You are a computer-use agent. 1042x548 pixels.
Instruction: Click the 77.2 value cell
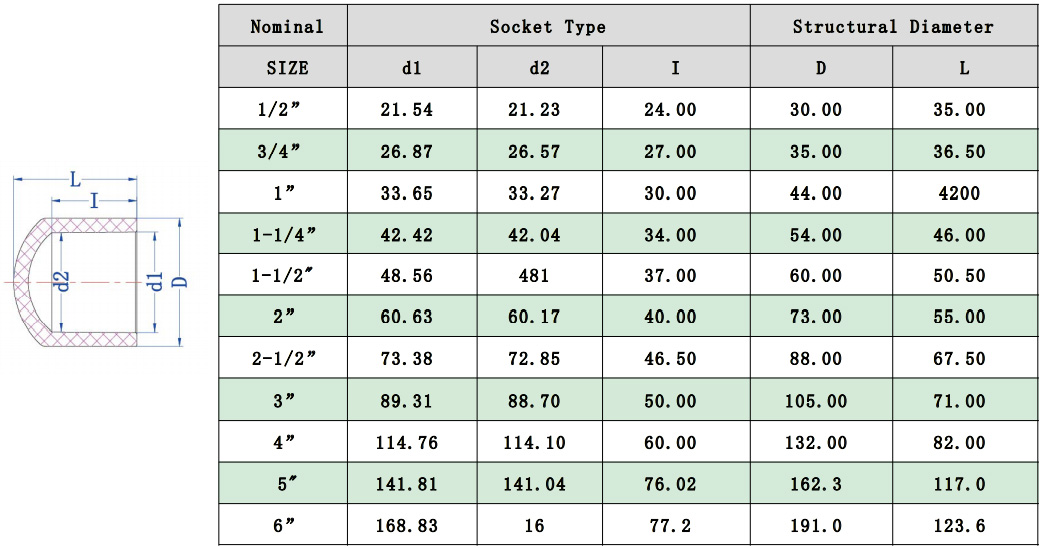click(670, 524)
